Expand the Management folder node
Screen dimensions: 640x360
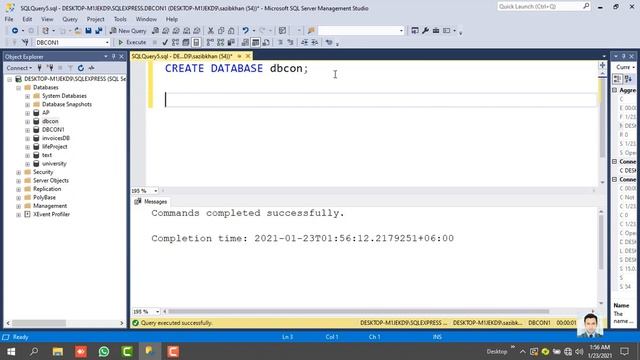(18, 206)
